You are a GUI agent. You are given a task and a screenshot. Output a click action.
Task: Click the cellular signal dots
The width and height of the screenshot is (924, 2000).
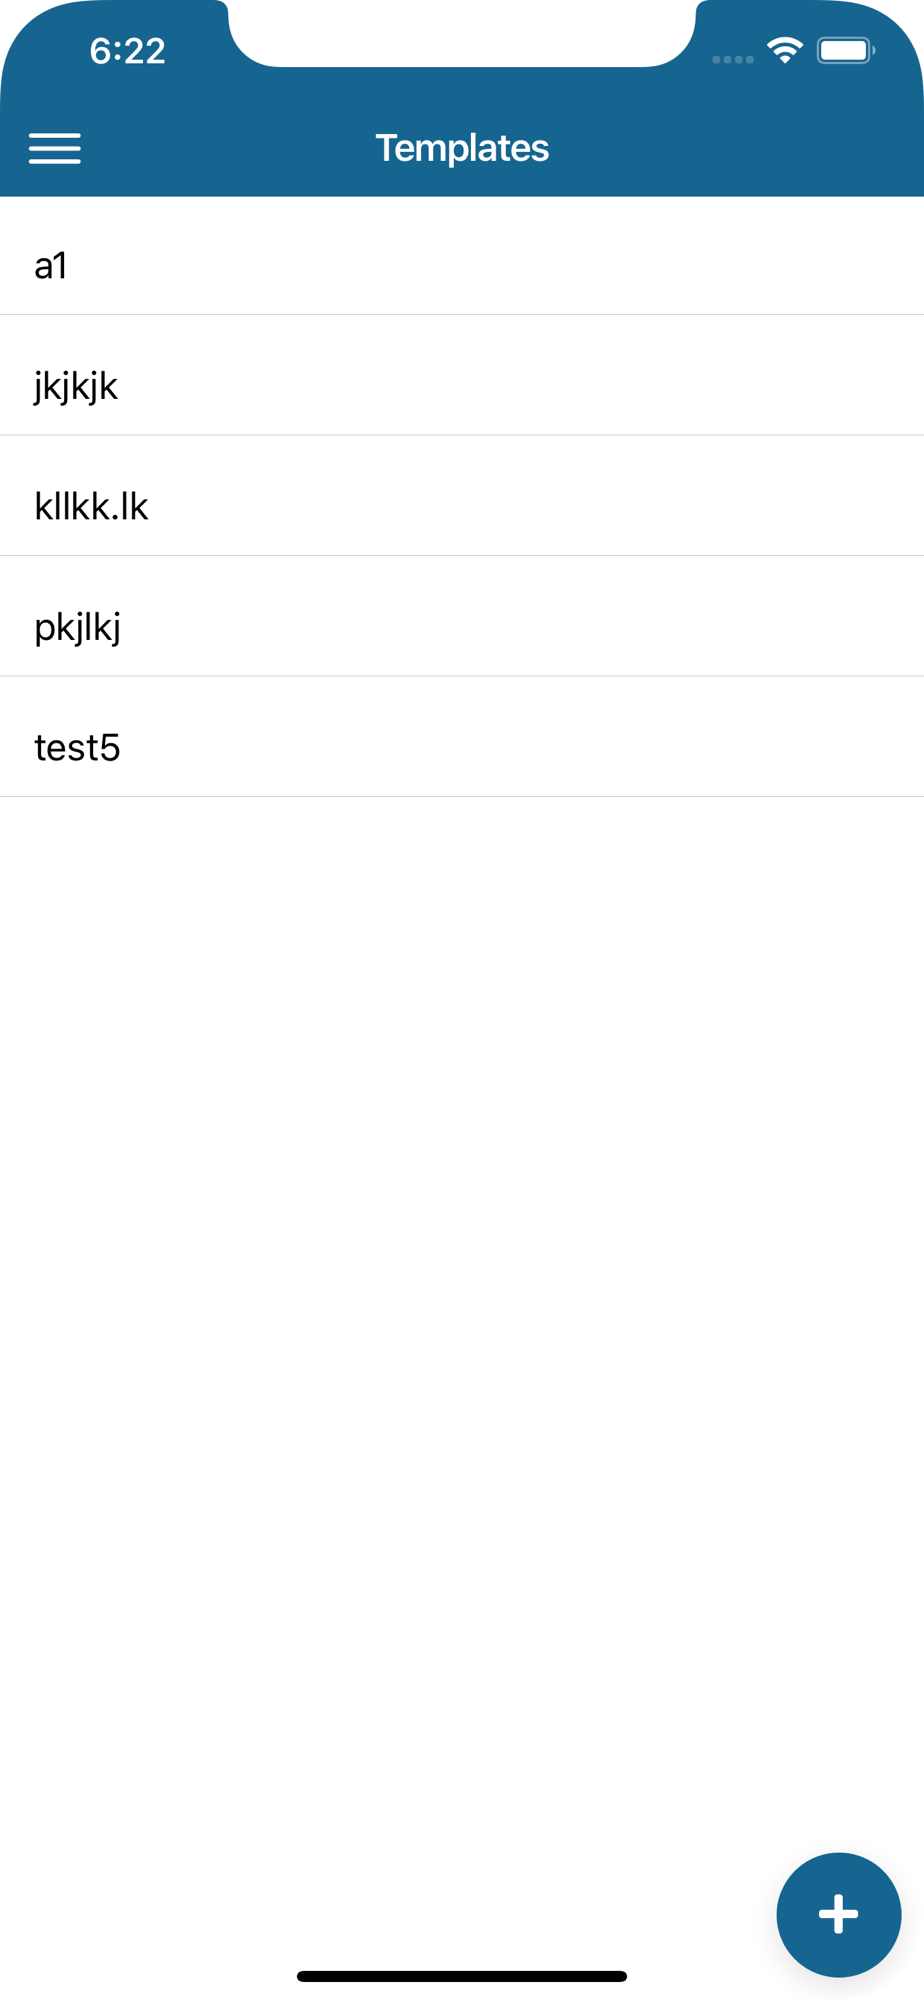732,59
